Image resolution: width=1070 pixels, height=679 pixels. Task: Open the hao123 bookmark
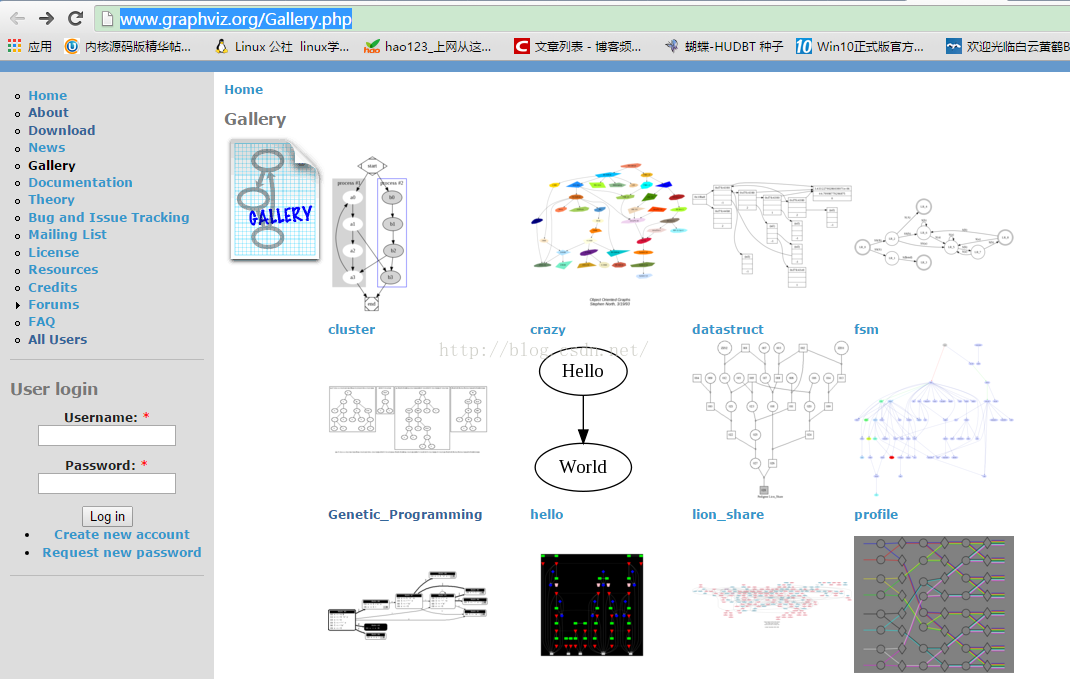tap(428, 46)
